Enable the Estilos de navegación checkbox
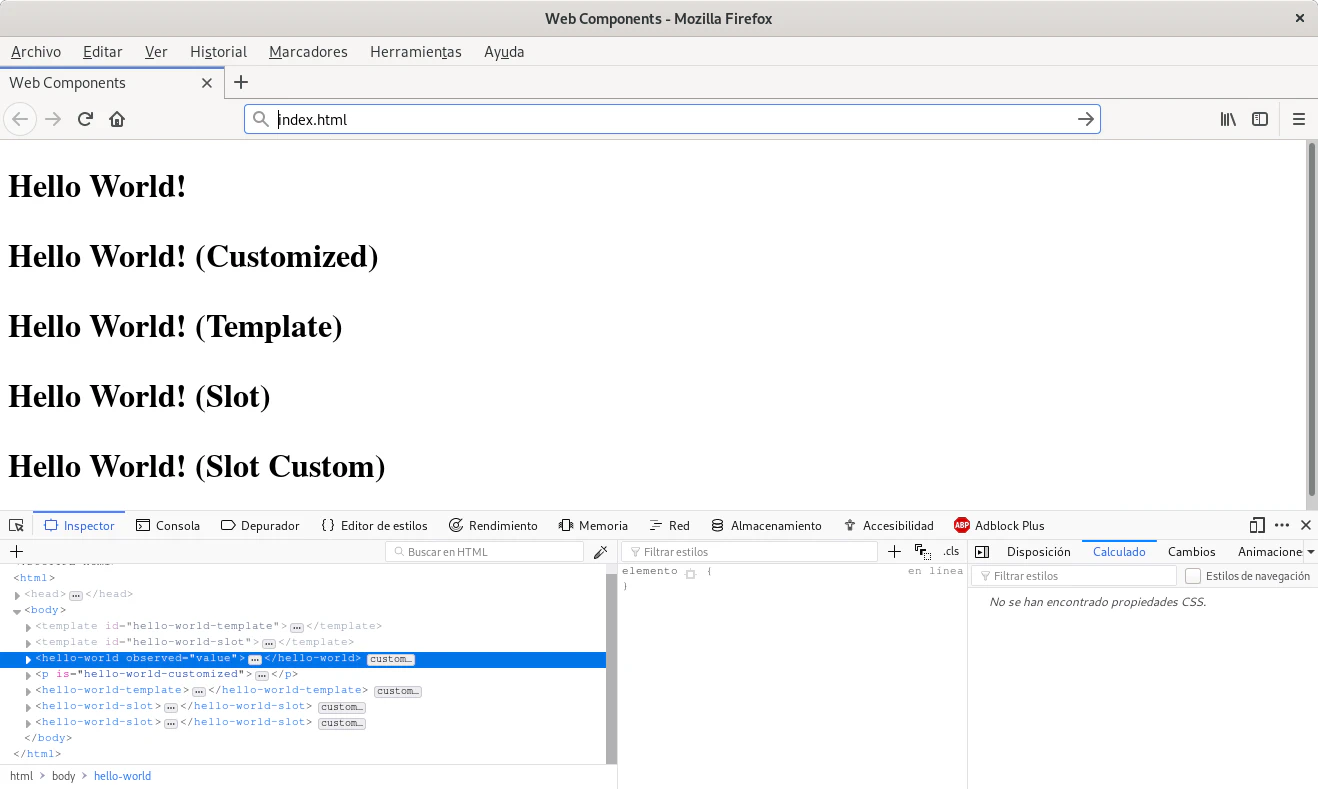Viewport: 1318px width, 789px height. (x=1192, y=576)
